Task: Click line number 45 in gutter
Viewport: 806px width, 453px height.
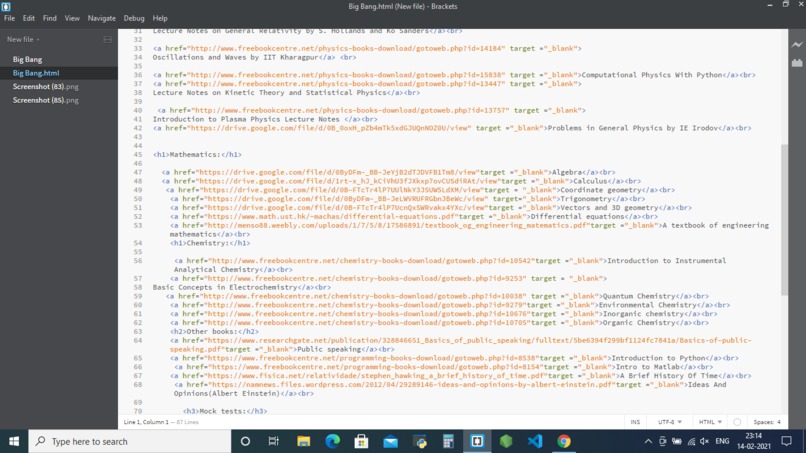Action: pos(137,155)
